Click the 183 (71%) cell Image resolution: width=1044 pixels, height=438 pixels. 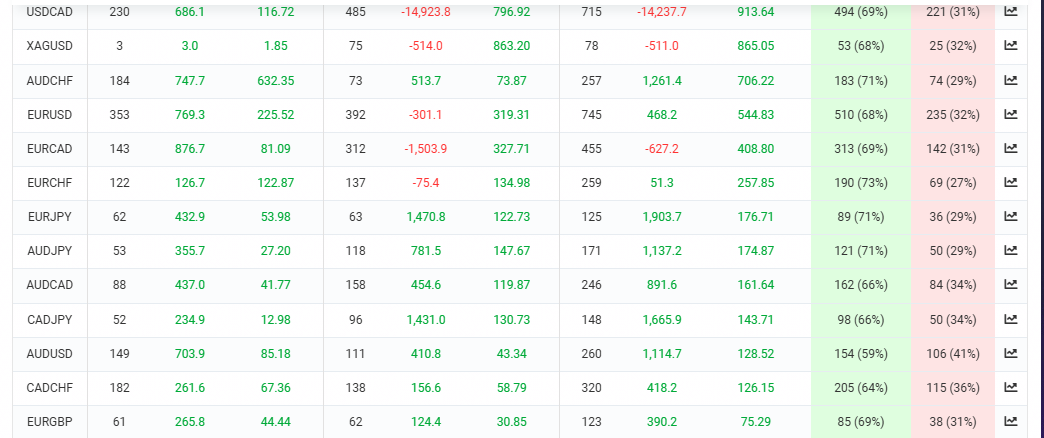click(x=861, y=81)
